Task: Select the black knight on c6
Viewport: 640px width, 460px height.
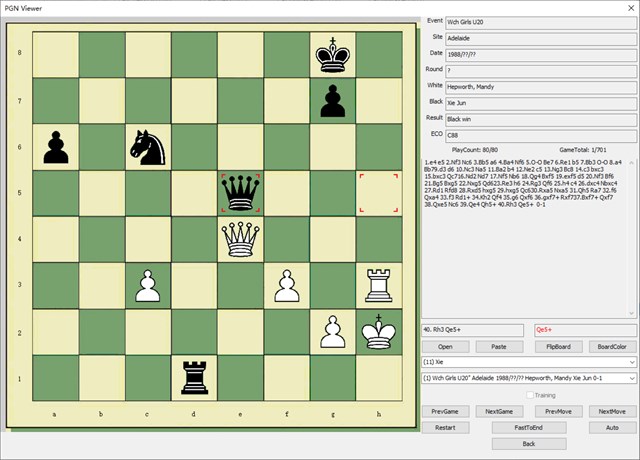Action: [148, 147]
